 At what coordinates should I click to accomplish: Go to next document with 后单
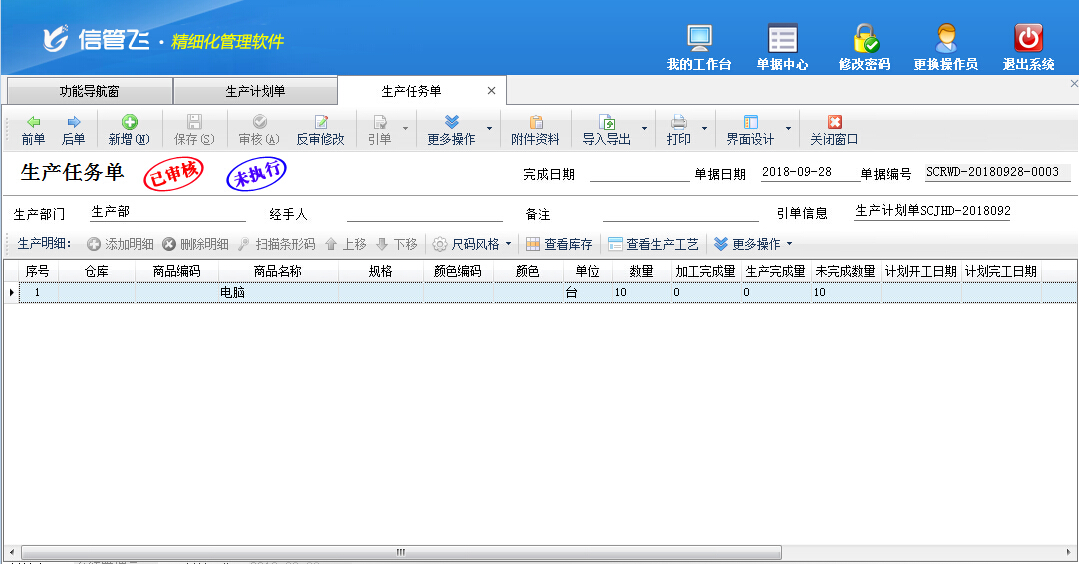pyautogui.click(x=73, y=130)
